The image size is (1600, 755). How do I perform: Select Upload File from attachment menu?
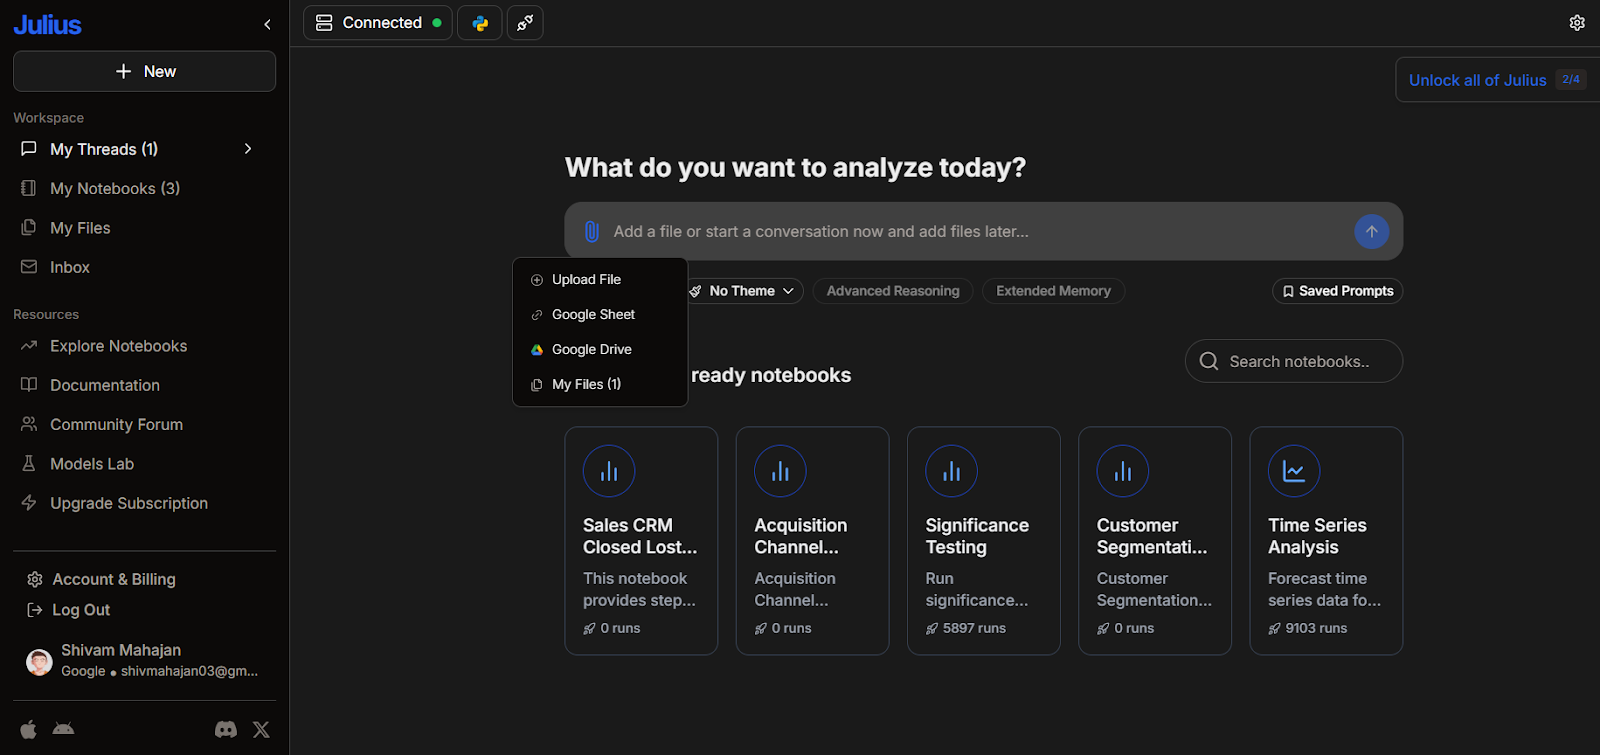(600, 280)
